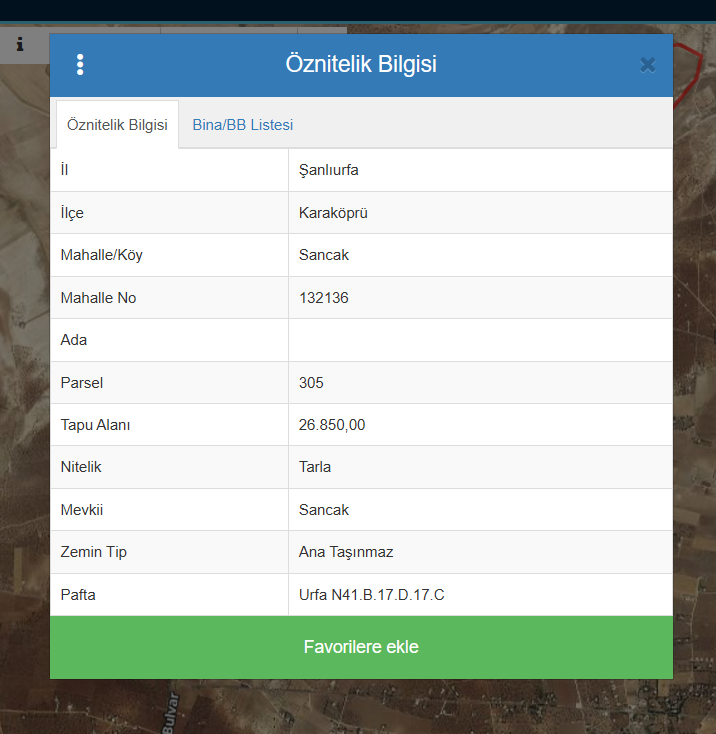
Task: Click the Mahalle No value 132136
Action: click(324, 298)
